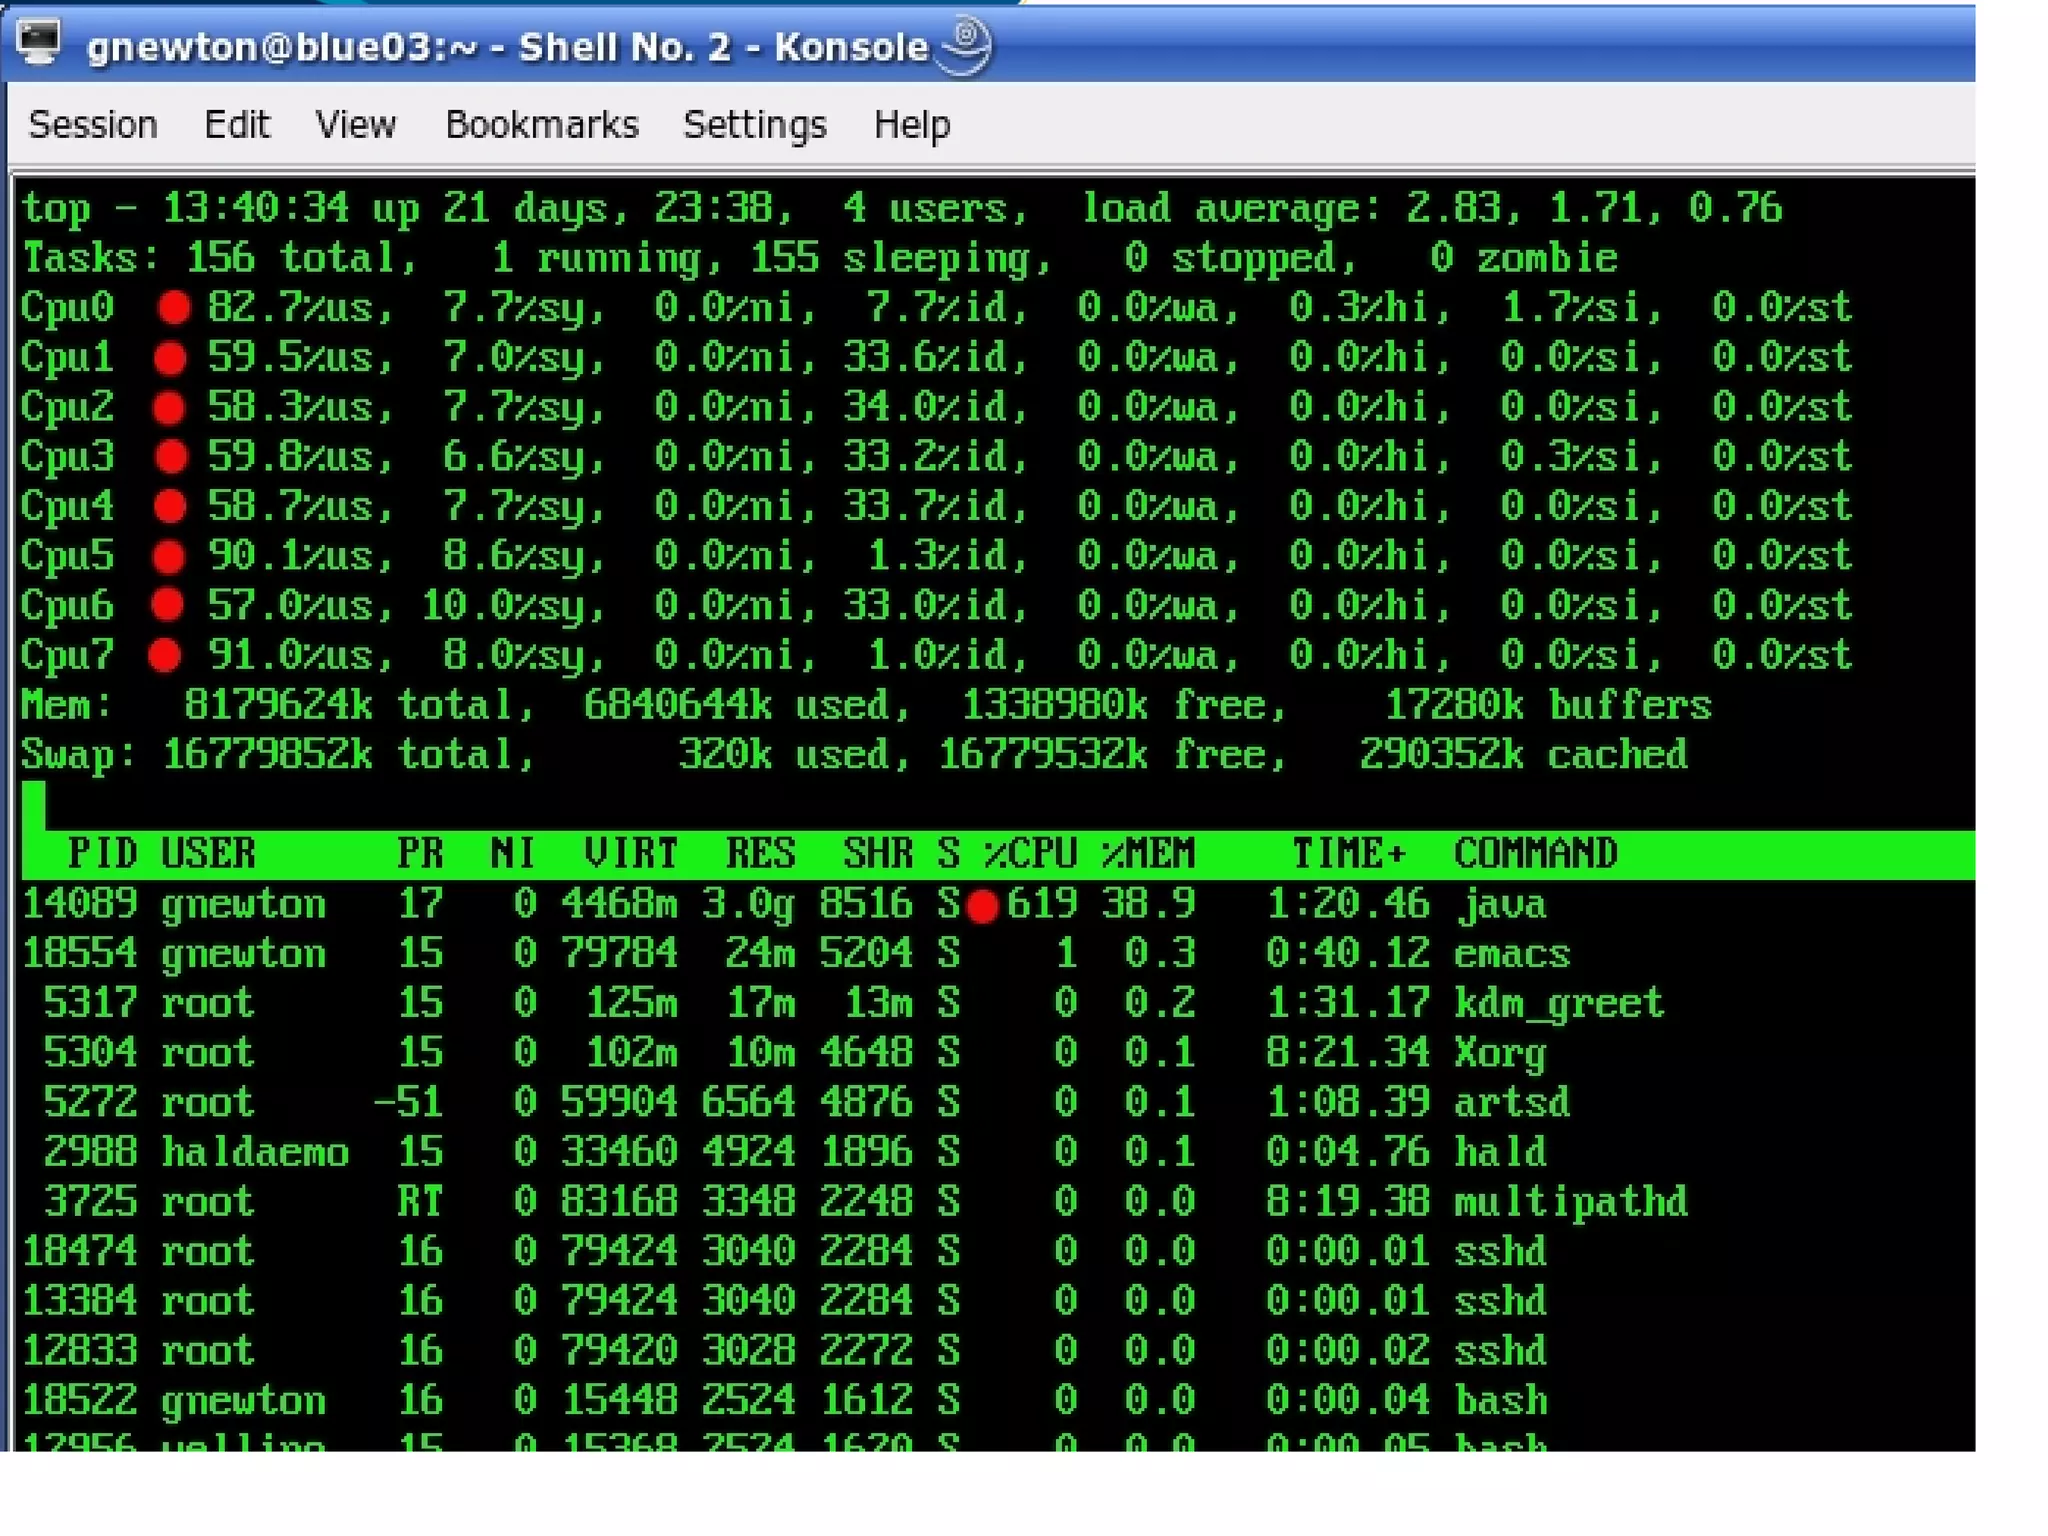
Task: Click the 'haldaemo' user name
Action: point(255,1152)
